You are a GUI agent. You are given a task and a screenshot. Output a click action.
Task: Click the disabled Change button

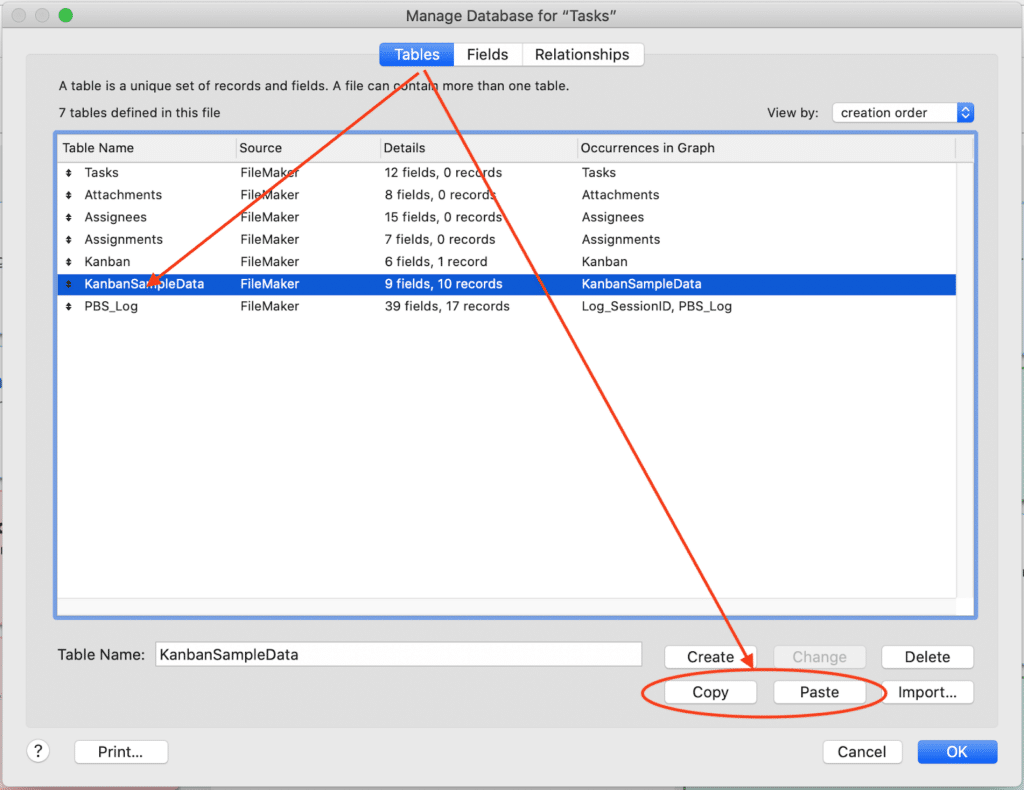(x=819, y=657)
